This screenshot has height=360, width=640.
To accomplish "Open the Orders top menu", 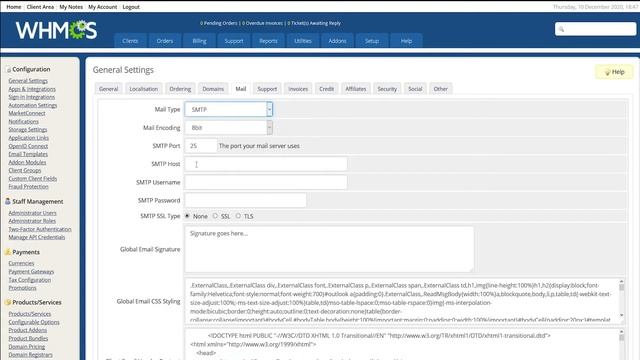I will coord(165,41).
